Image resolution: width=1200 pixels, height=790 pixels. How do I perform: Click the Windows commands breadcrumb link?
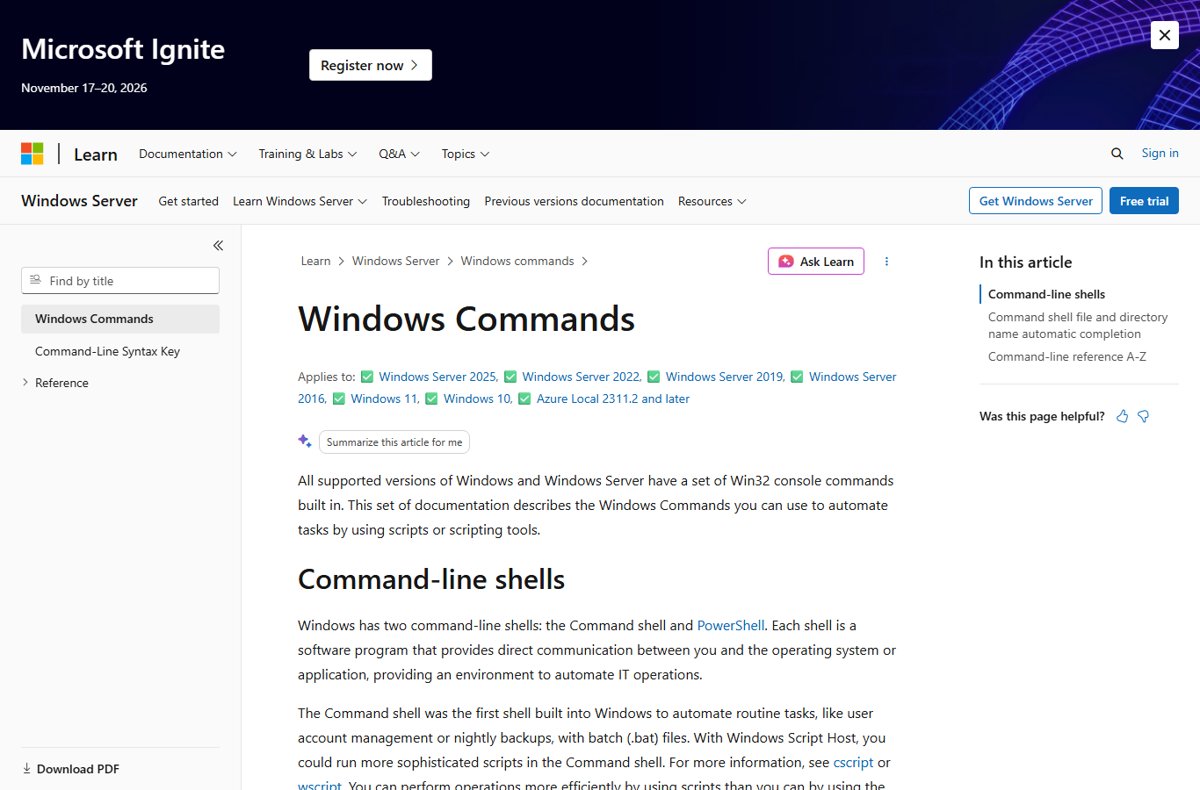(517, 261)
